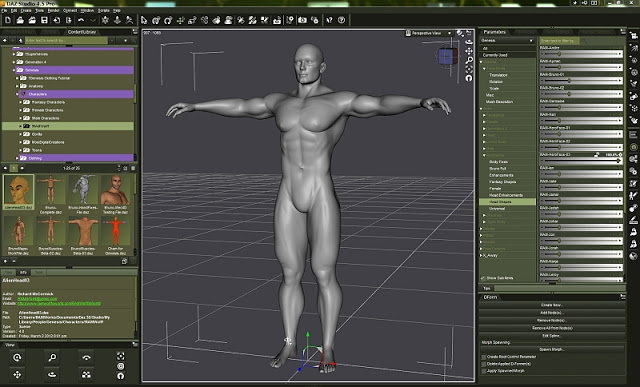640x387 pixels.
Task: Check Apply Spawned Morph box
Action: [x=484, y=371]
